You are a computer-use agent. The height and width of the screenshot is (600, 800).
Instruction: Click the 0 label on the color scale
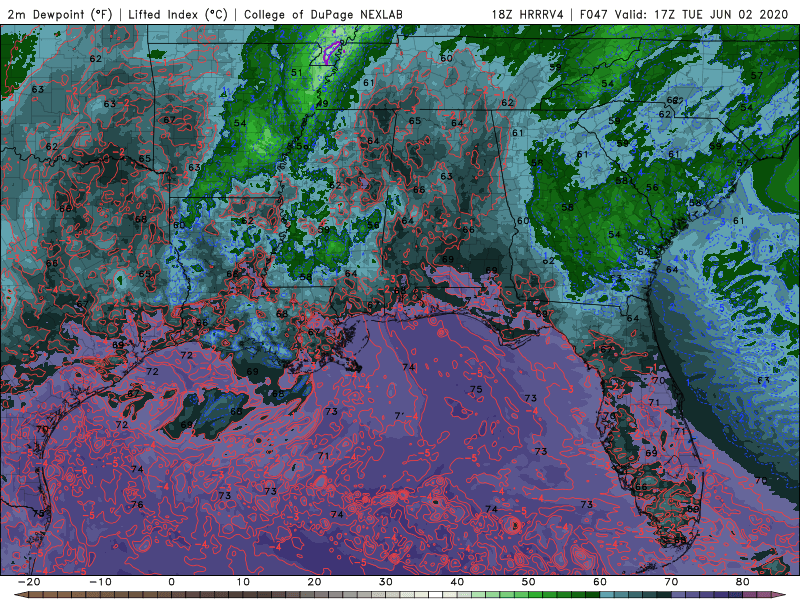click(171, 582)
